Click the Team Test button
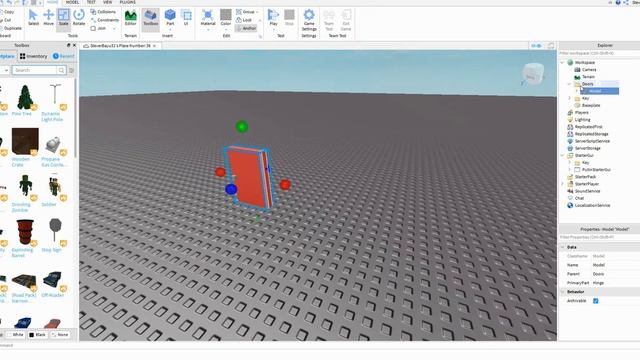 coord(329,20)
